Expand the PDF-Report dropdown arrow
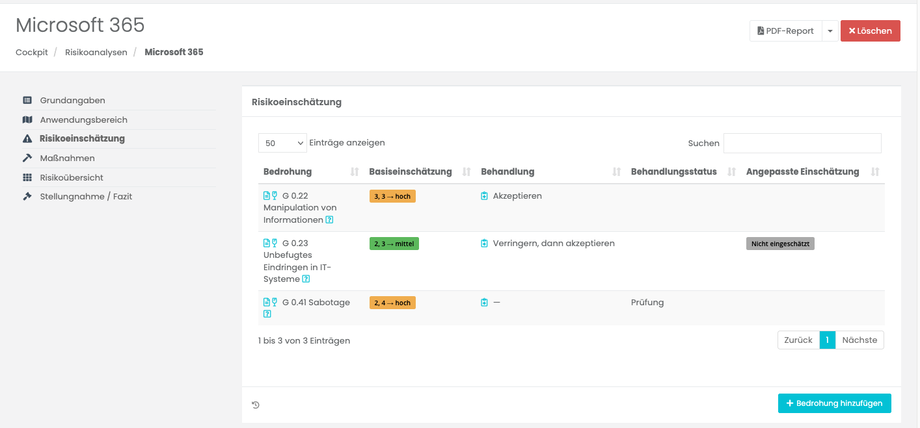 830,31
